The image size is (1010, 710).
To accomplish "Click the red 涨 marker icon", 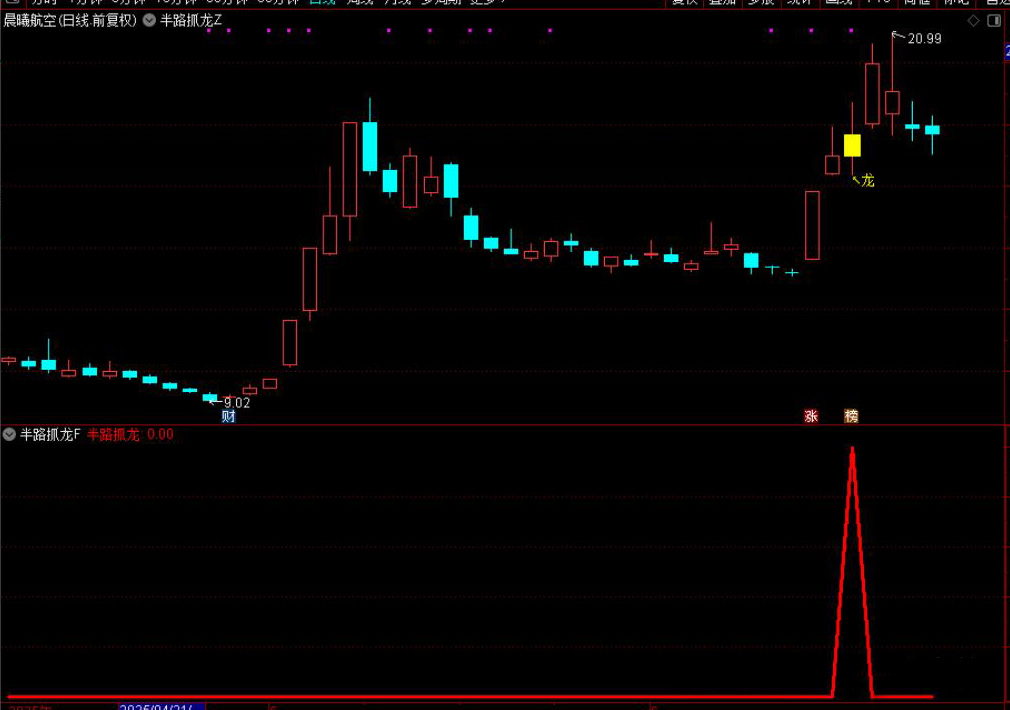I will [x=811, y=416].
